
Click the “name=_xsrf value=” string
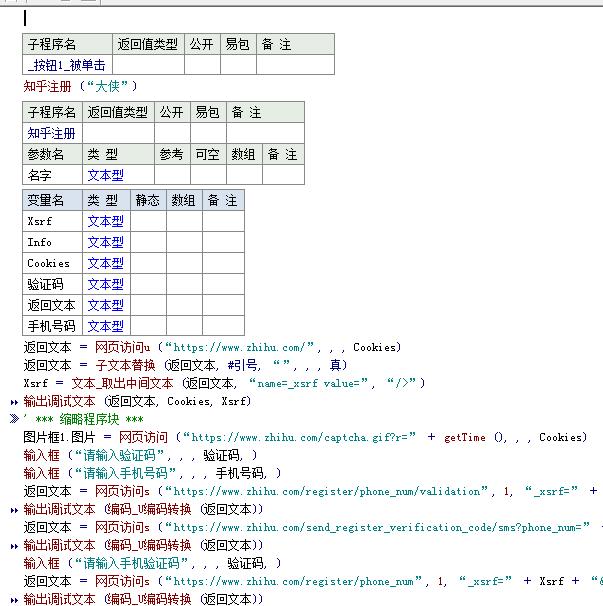(x=308, y=383)
